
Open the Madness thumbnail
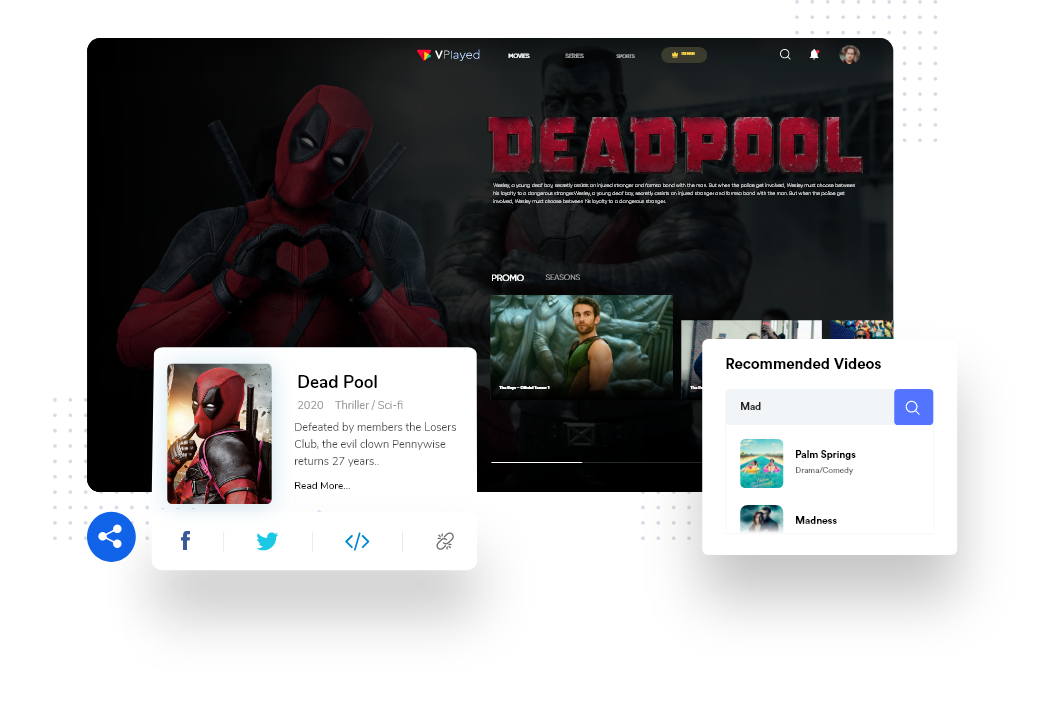pyautogui.click(x=762, y=519)
